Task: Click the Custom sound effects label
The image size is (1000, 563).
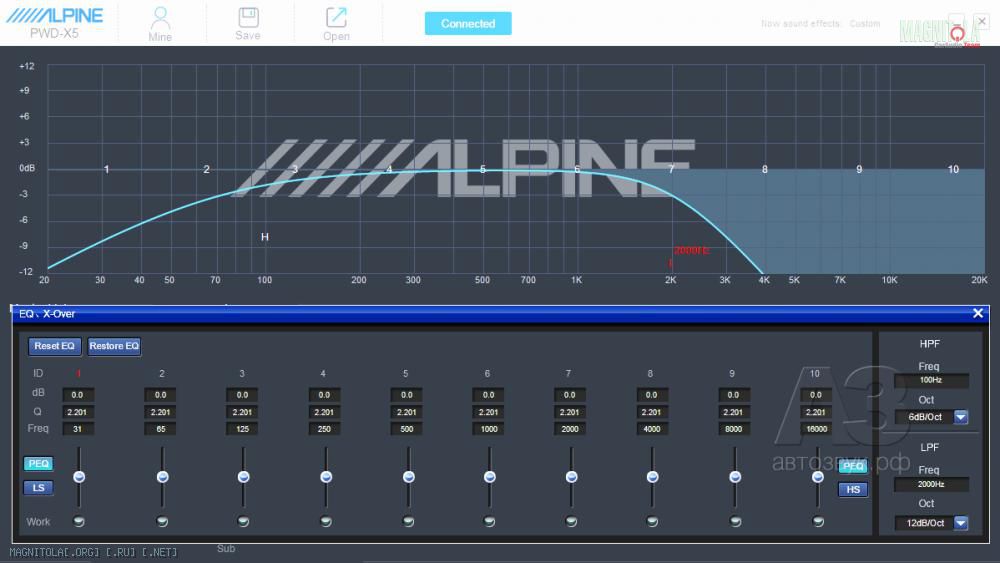Action: [865, 24]
